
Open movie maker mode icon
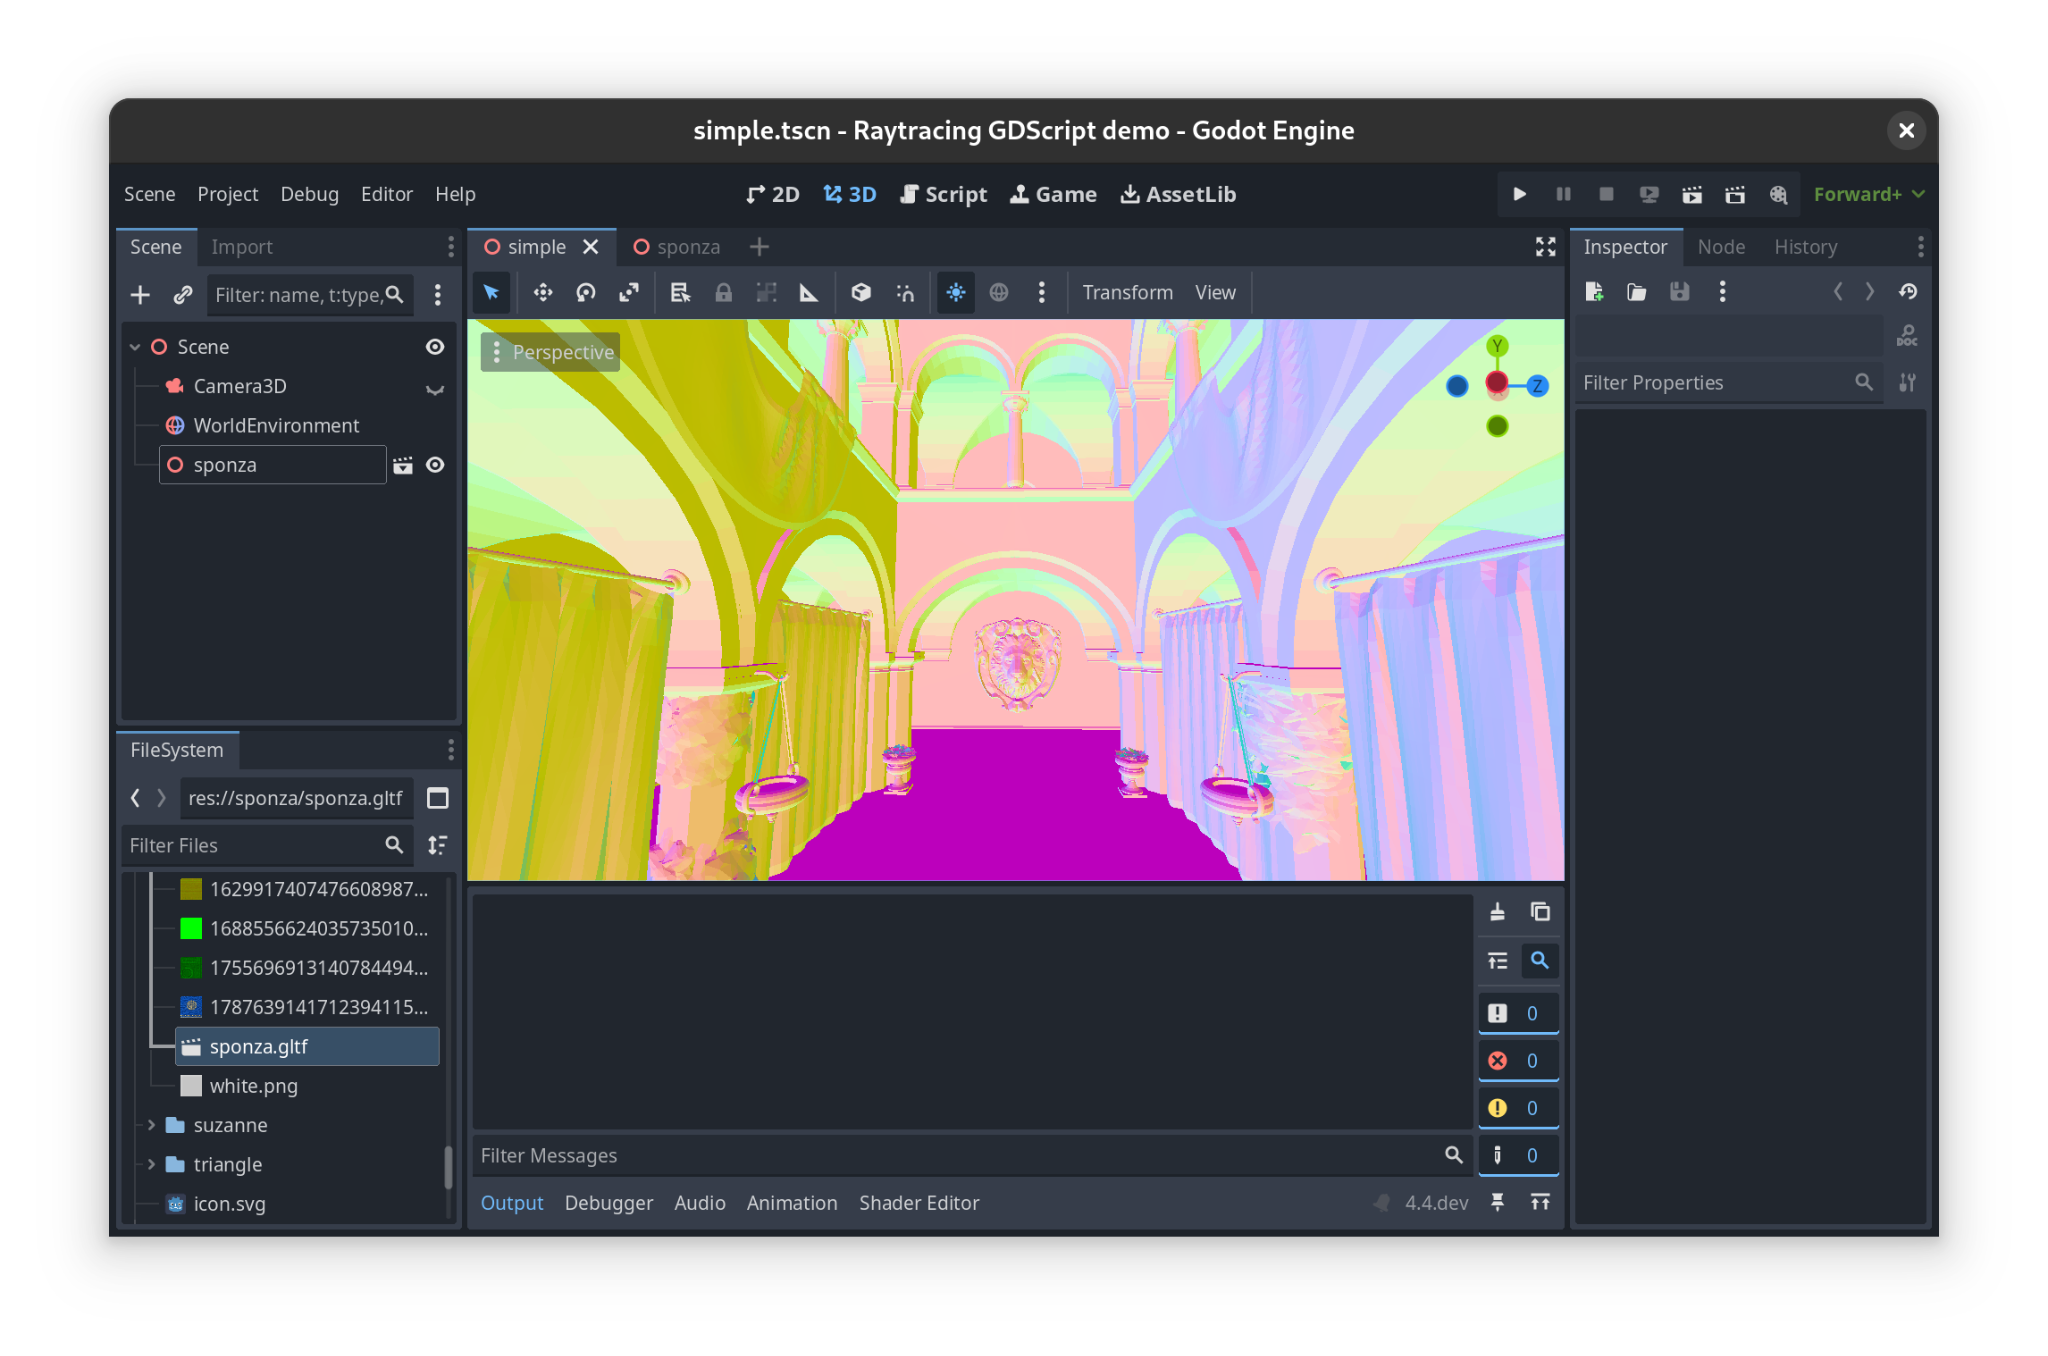point(1778,194)
